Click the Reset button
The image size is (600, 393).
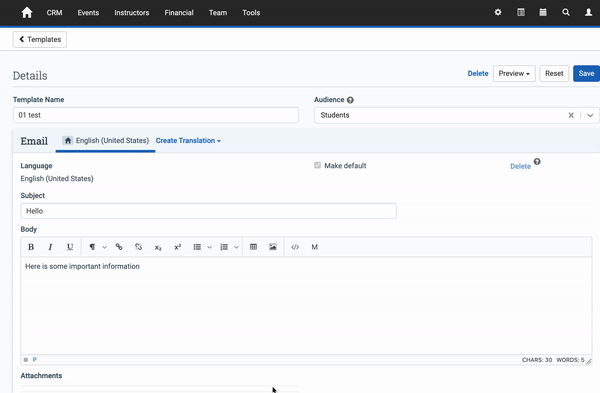554,73
